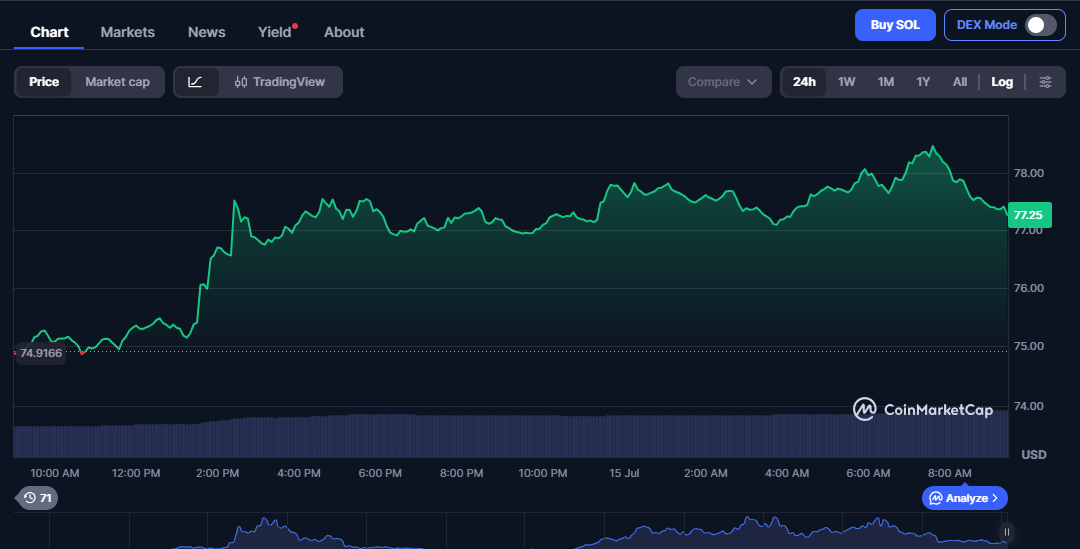Open the News tab
The width and height of the screenshot is (1080, 549).
tap(207, 32)
